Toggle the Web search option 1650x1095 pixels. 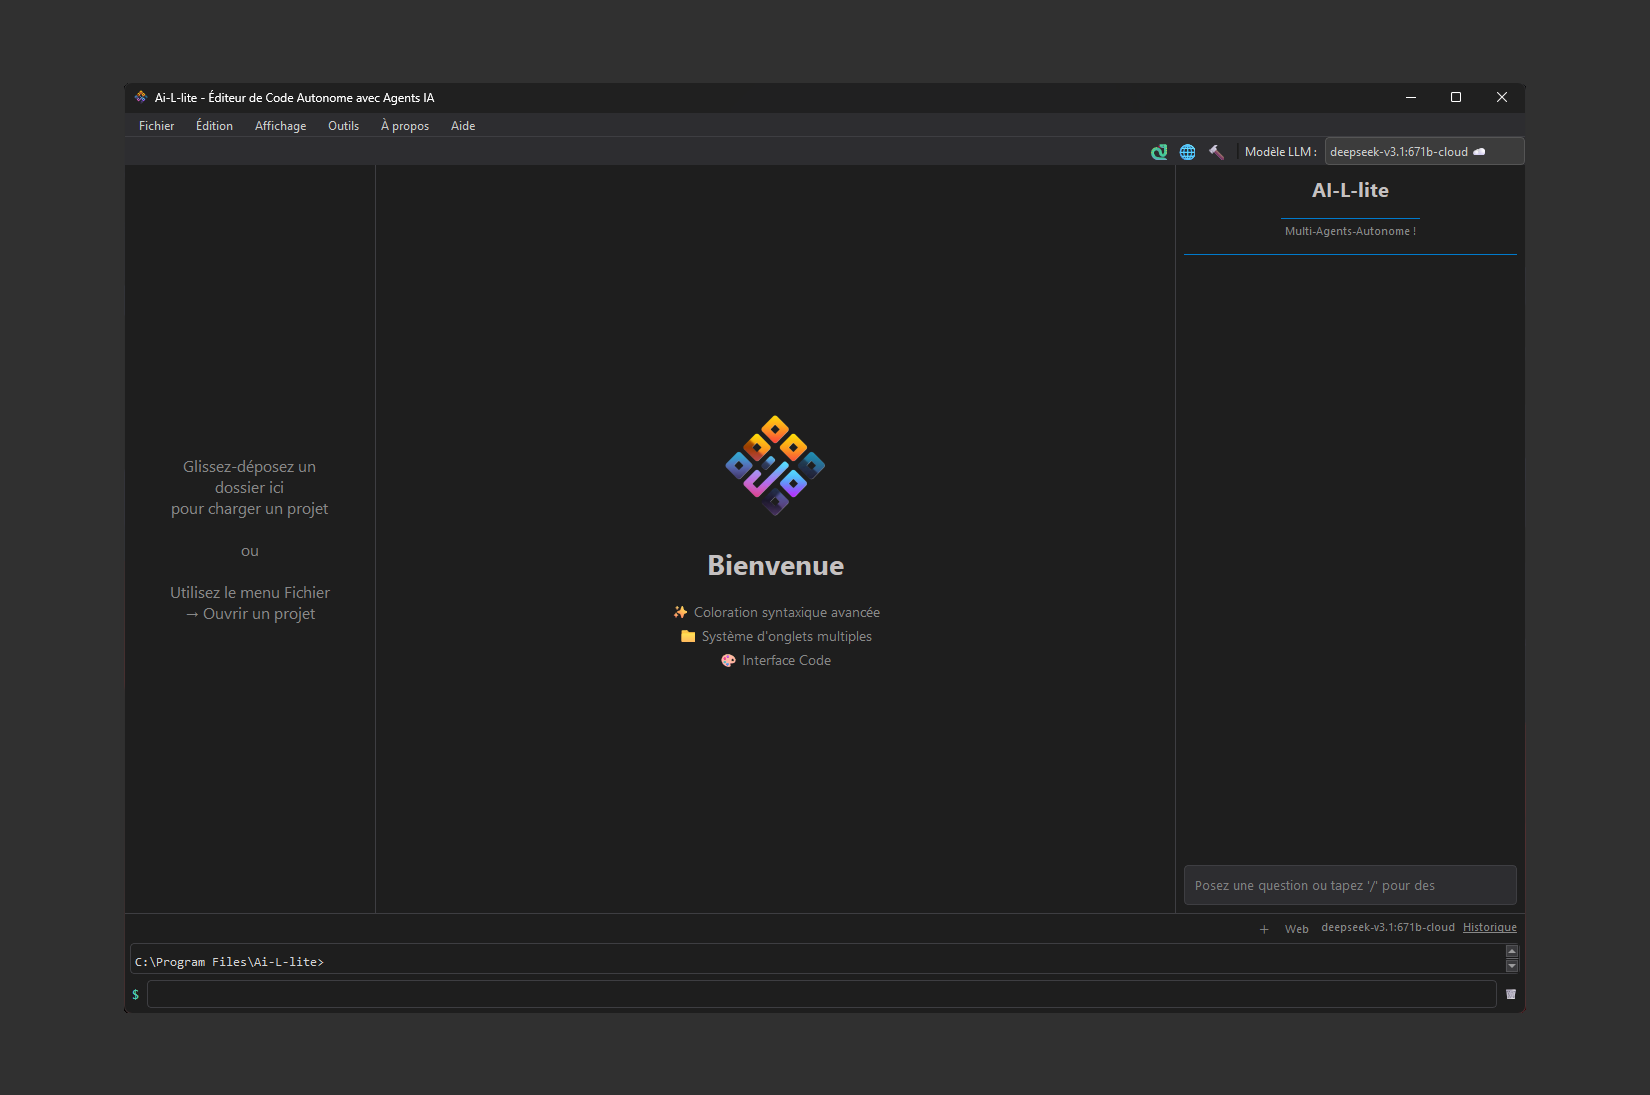(1296, 929)
